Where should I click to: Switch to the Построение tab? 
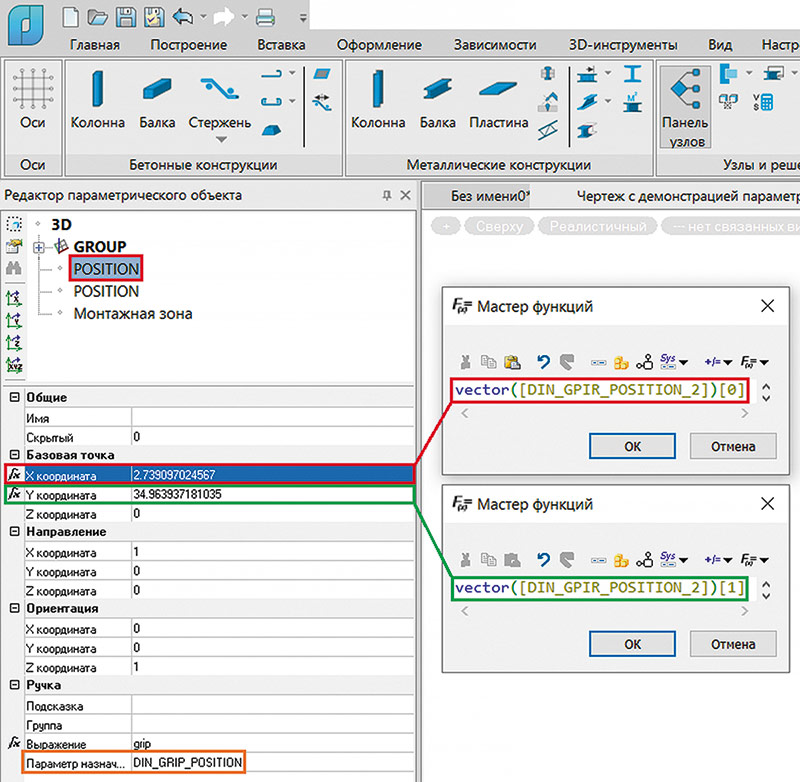click(x=188, y=45)
